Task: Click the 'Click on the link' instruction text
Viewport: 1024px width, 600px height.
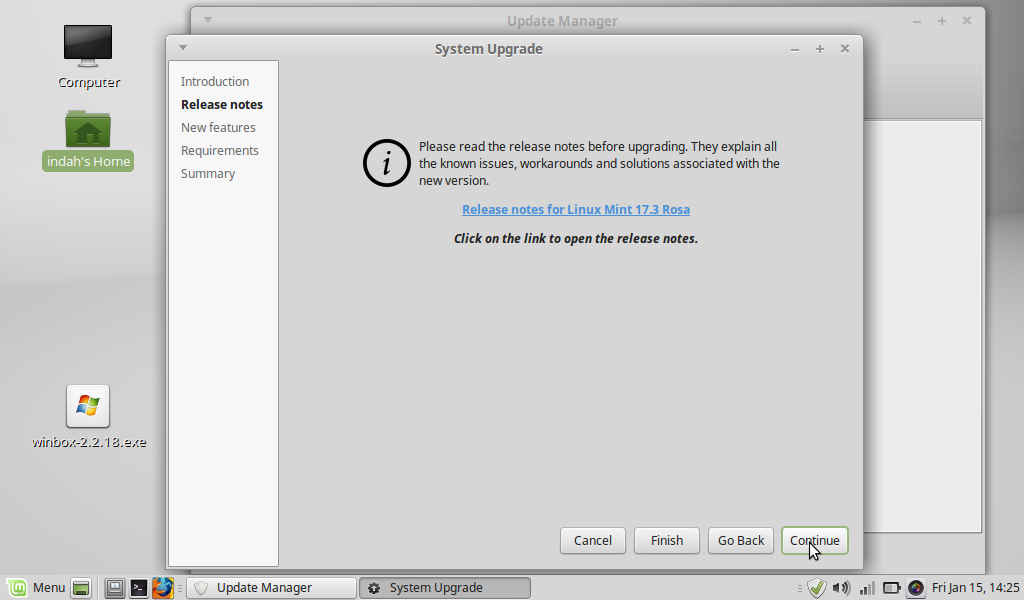Action: [x=576, y=238]
